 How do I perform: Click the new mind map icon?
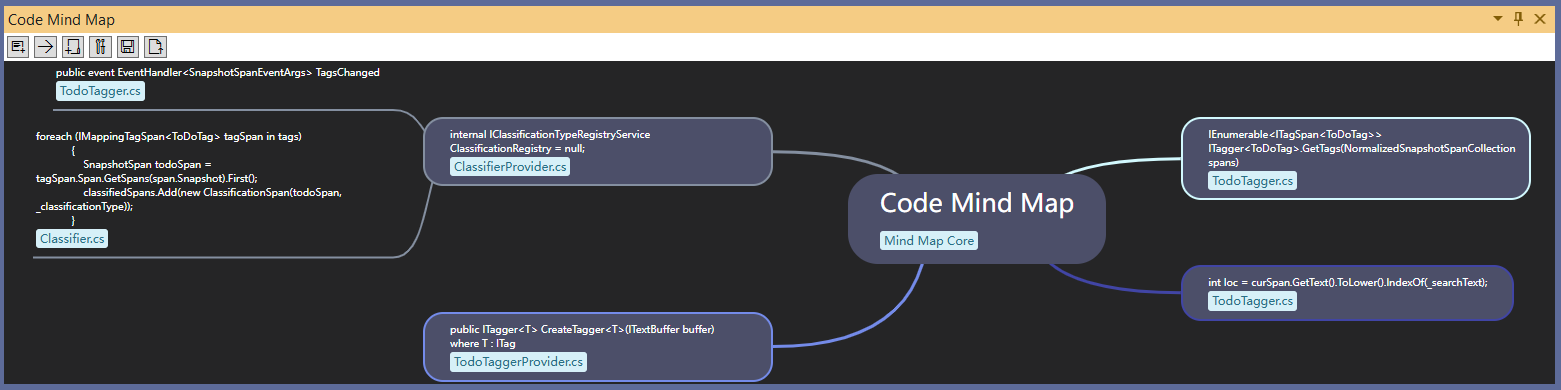point(72,46)
